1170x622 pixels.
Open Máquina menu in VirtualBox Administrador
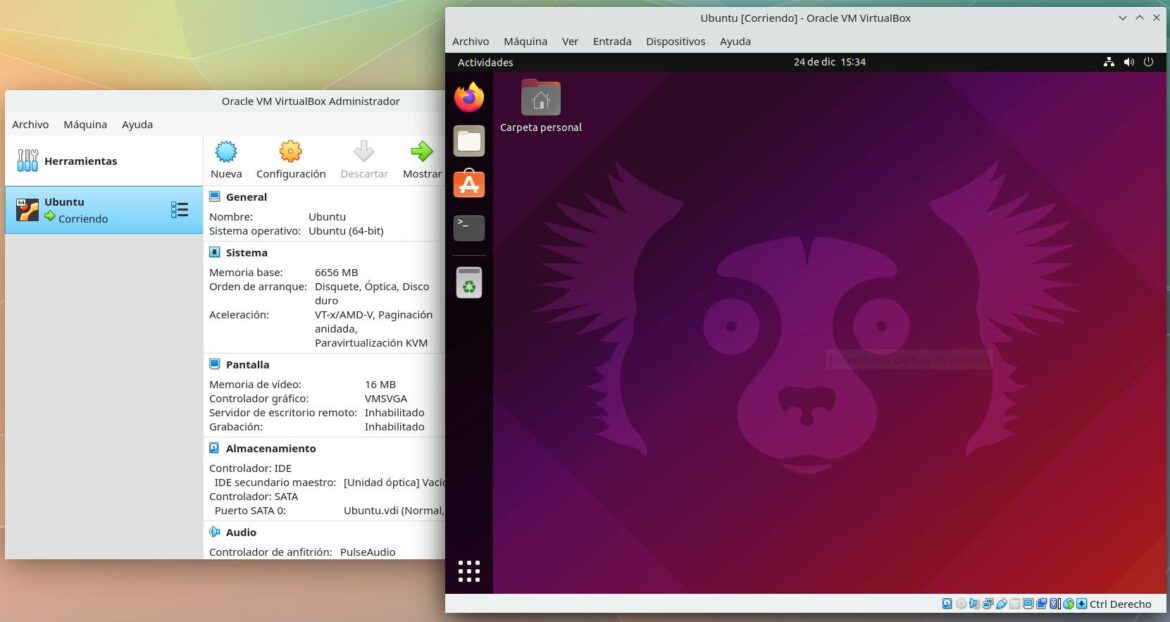pyautogui.click(x=85, y=125)
